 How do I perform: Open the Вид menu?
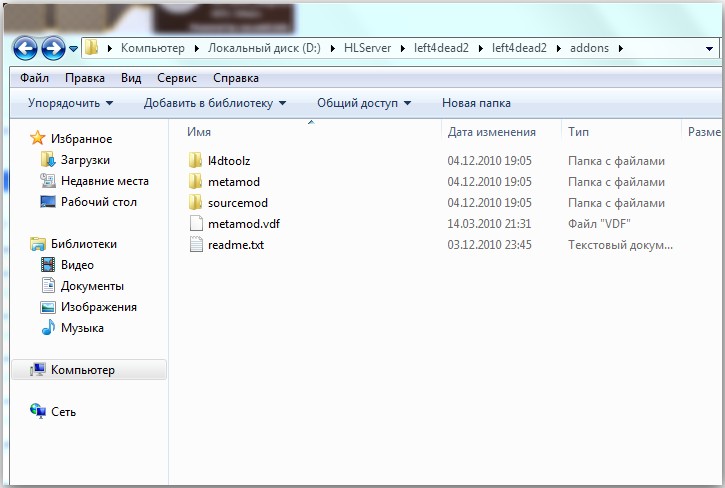click(x=131, y=78)
